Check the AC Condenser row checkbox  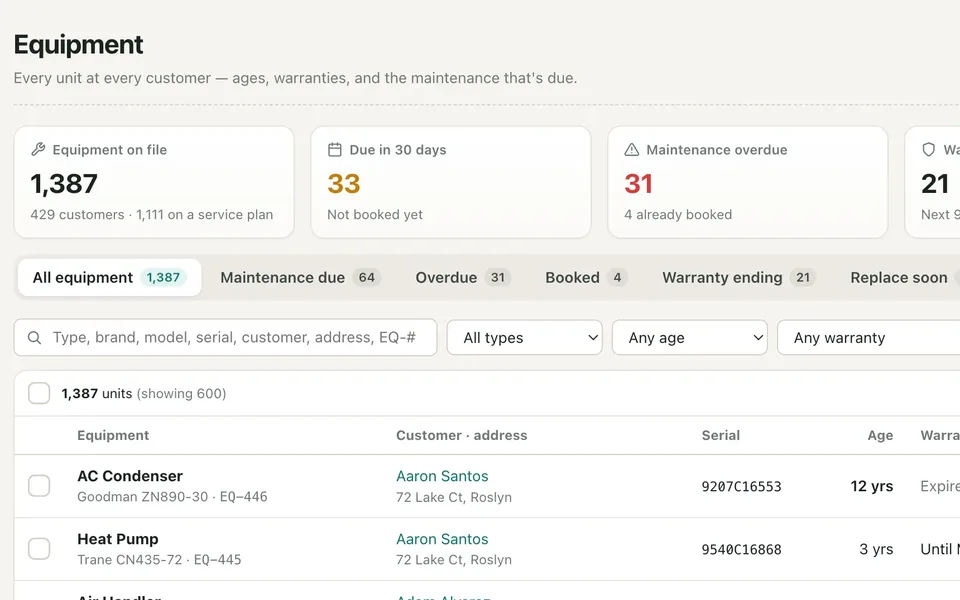[39, 486]
